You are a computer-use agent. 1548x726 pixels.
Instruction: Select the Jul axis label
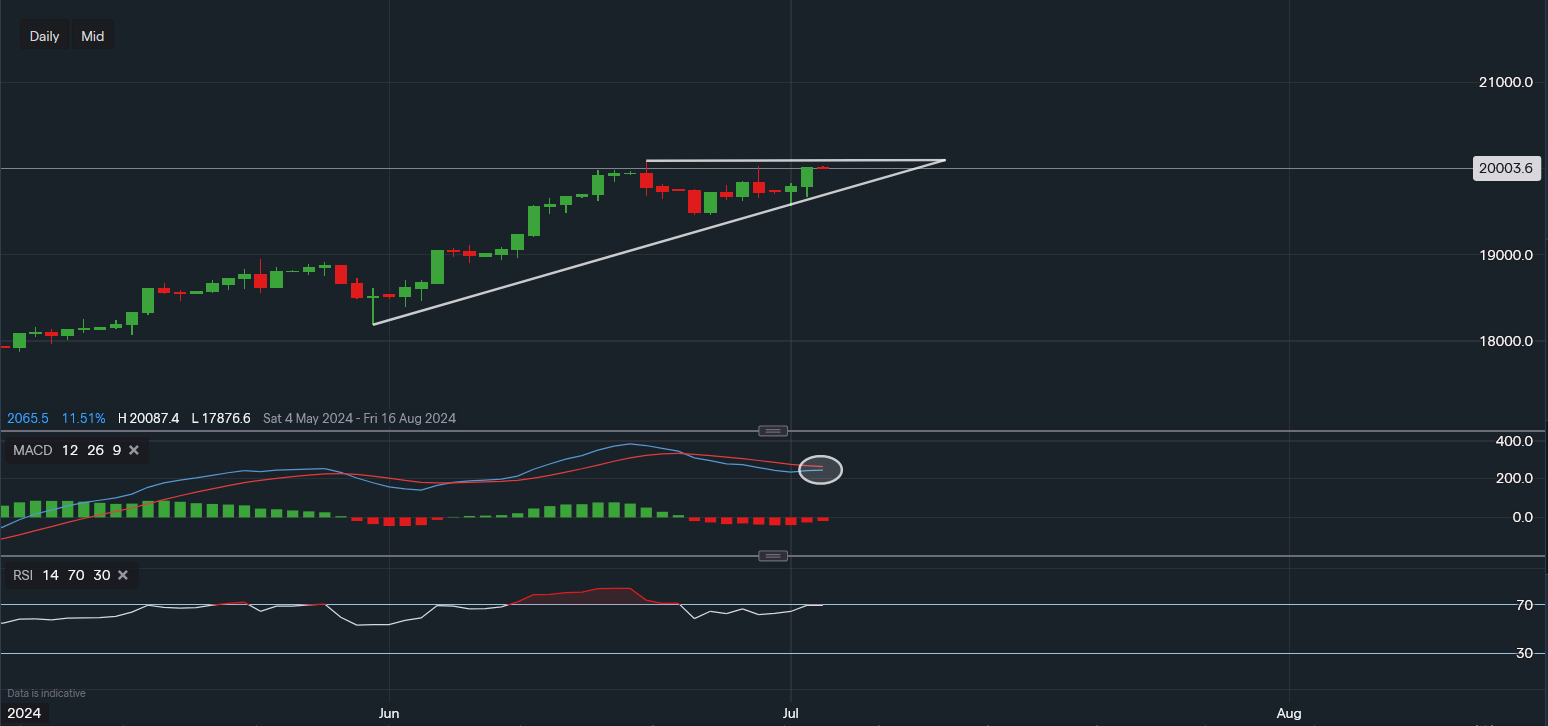[x=790, y=713]
